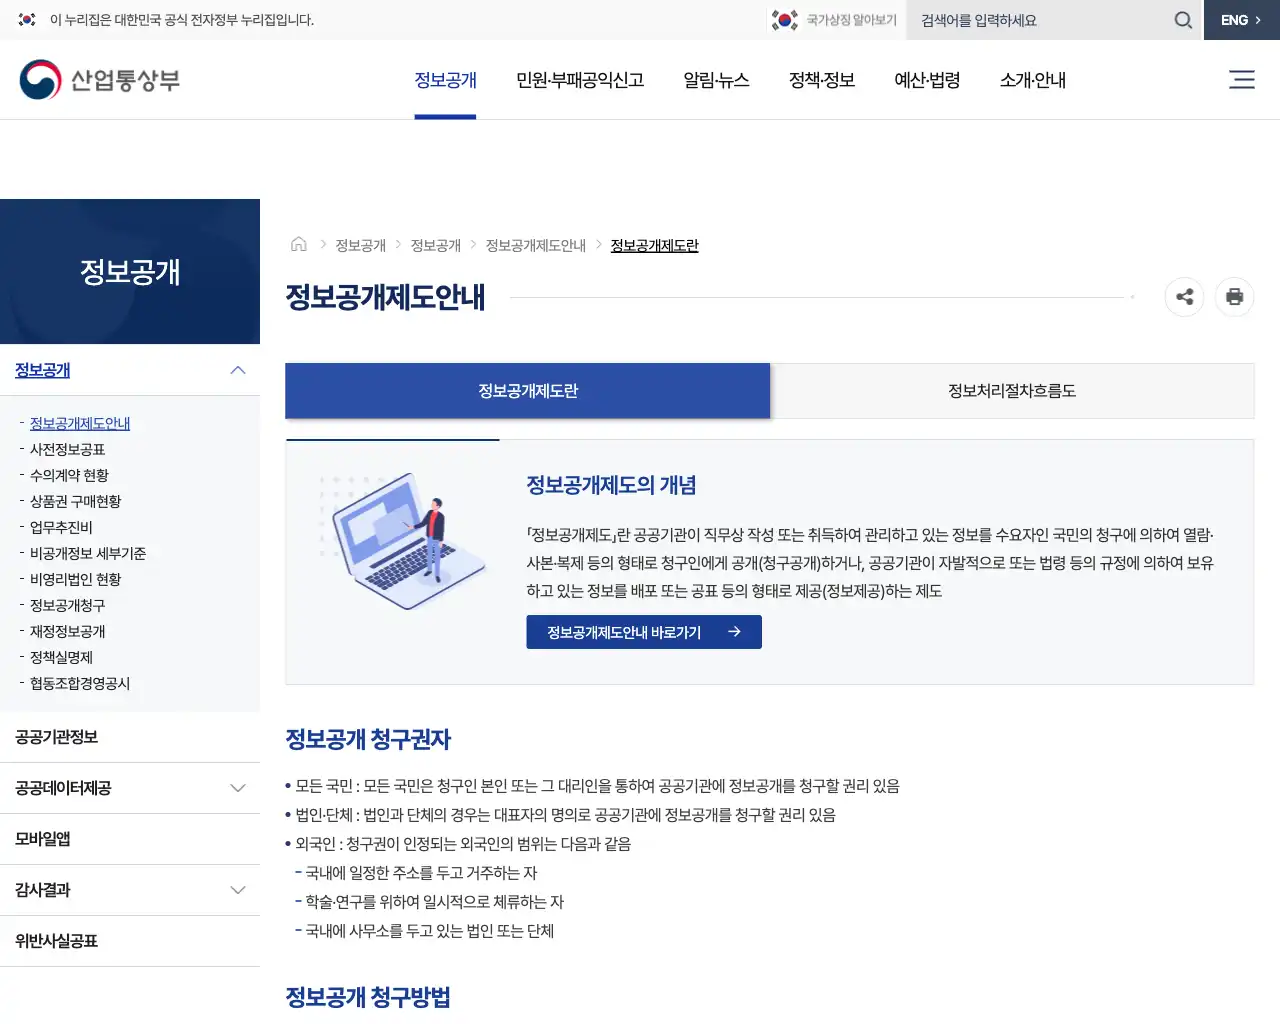Expand the 감사결과 sidebar section
The height and width of the screenshot is (1024, 1280).
[238, 889]
